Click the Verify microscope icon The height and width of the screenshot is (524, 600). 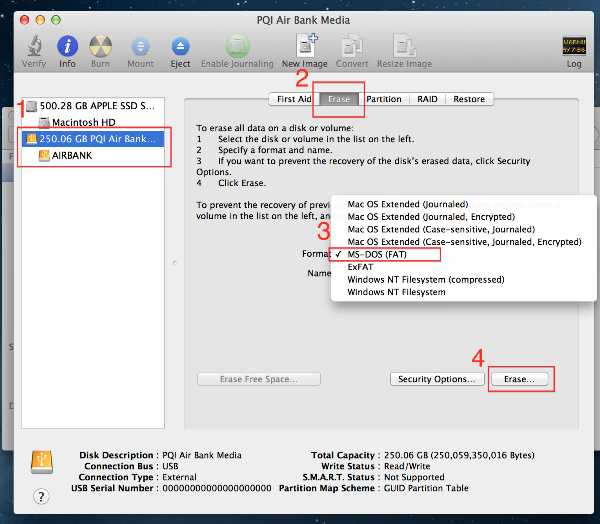(x=34, y=46)
